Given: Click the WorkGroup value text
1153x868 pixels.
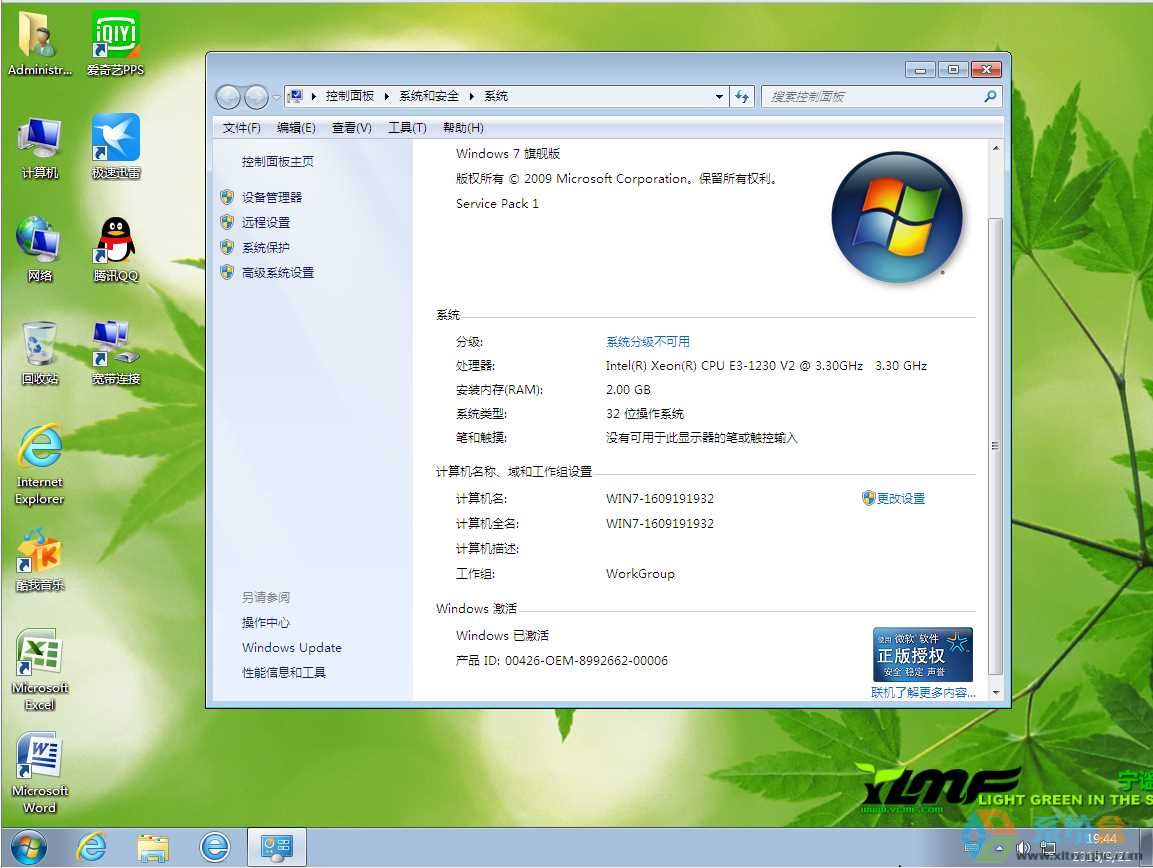Looking at the screenshot, I should pyautogui.click(x=640, y=574).
